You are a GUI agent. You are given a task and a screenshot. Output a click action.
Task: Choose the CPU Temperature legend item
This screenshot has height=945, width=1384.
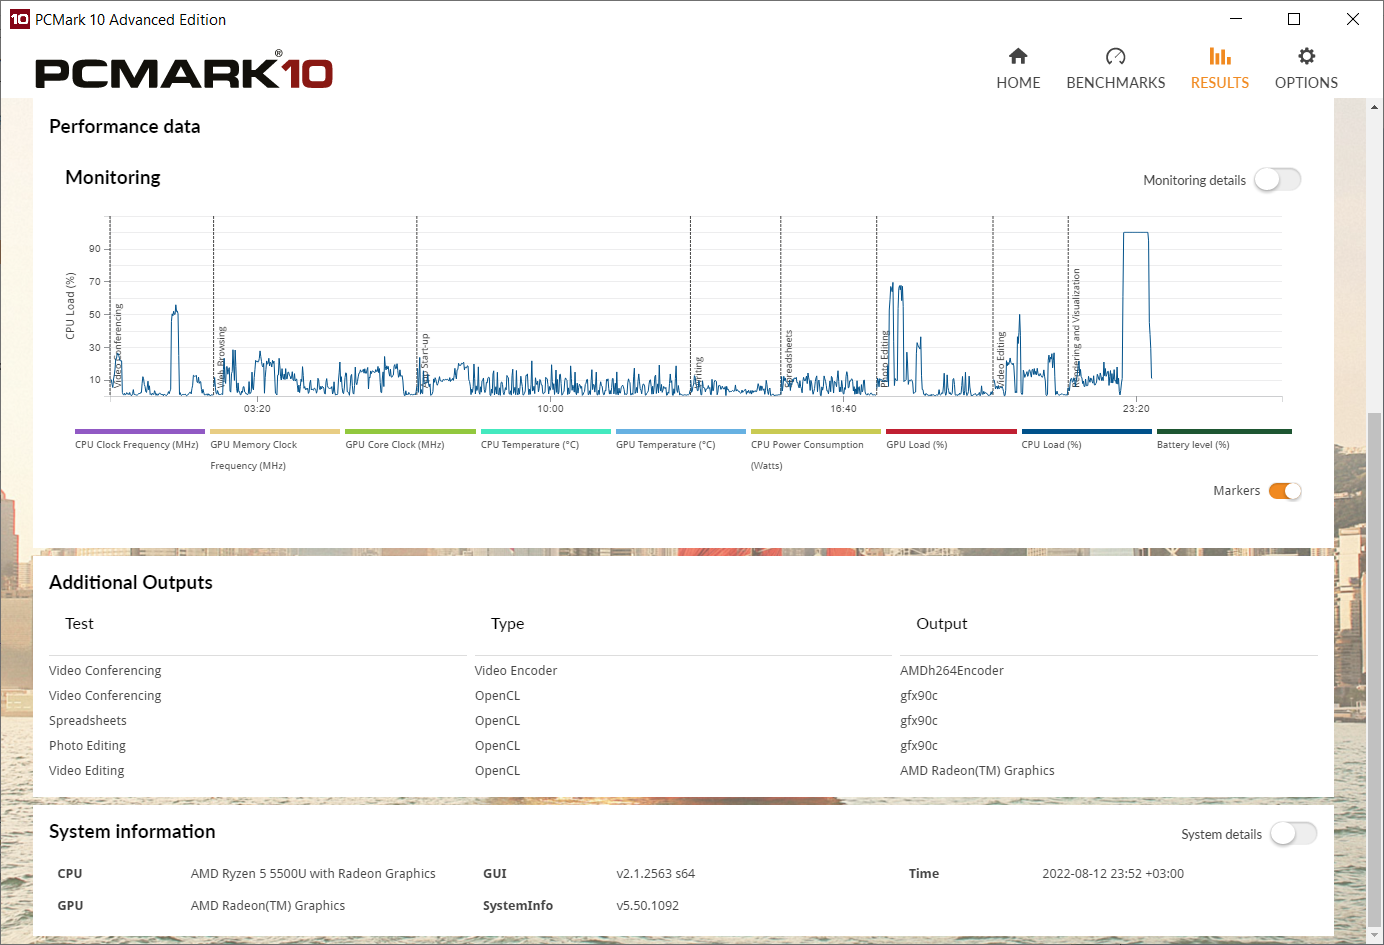click(545, 432)
